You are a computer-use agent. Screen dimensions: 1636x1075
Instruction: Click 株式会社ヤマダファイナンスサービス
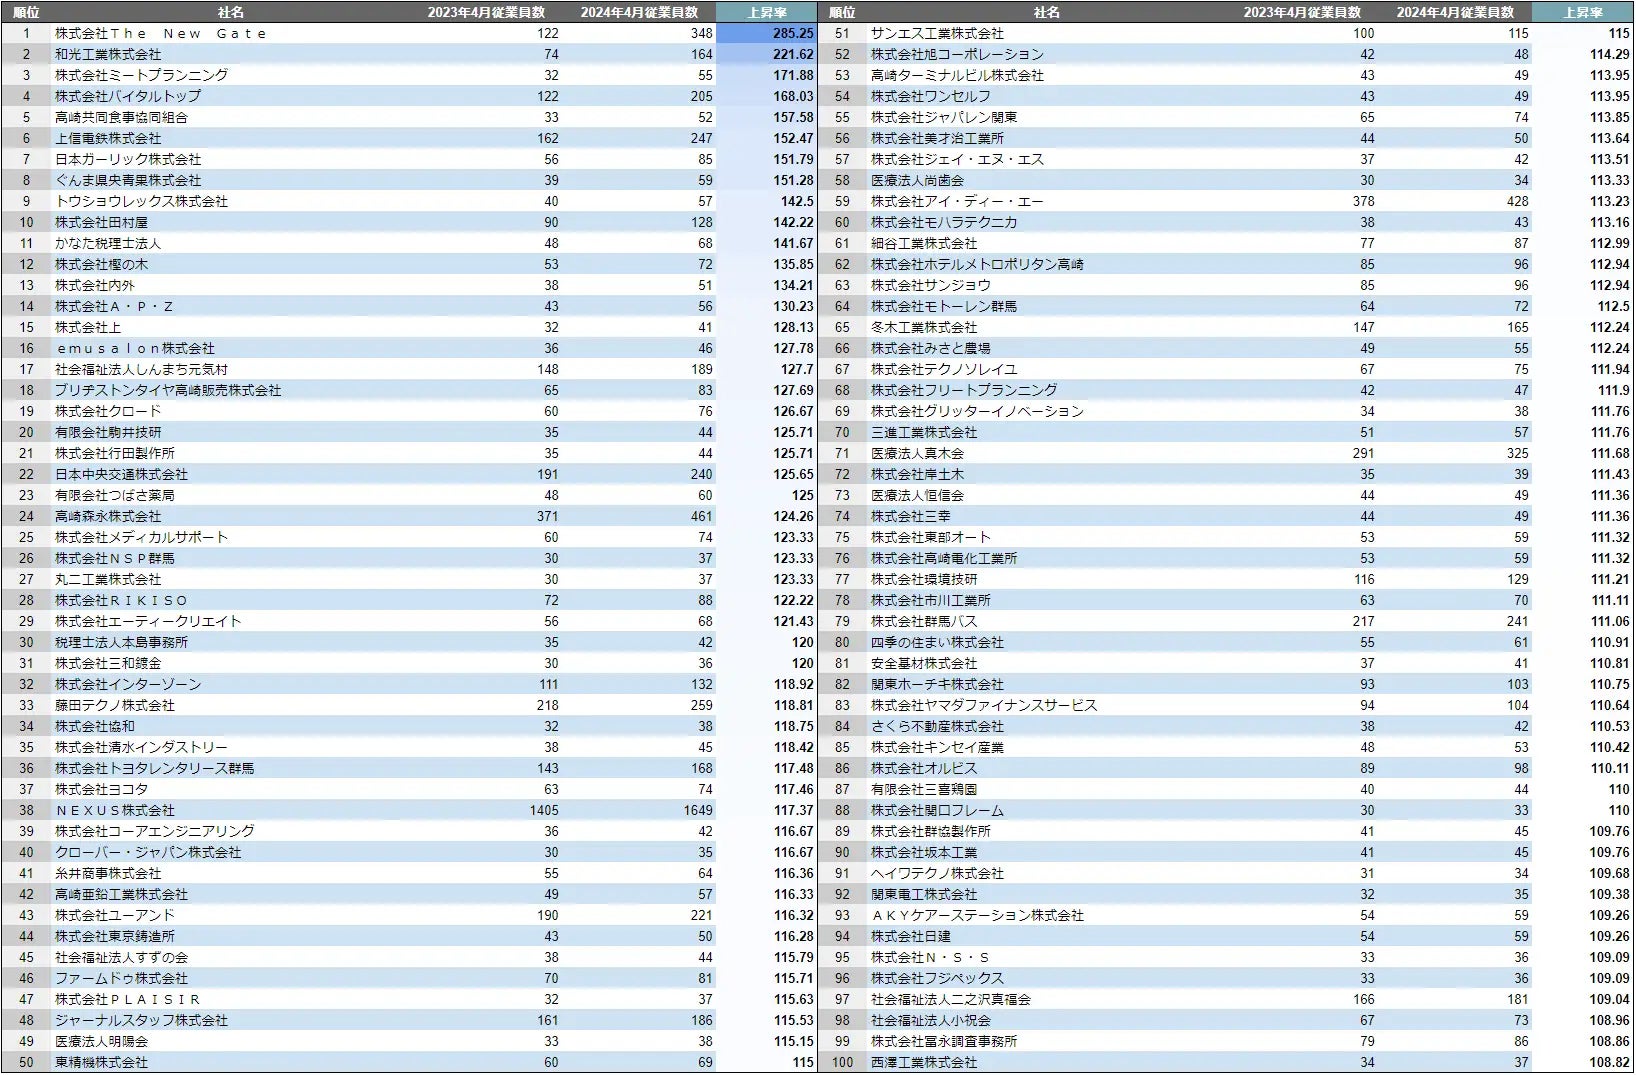(984, 705)
